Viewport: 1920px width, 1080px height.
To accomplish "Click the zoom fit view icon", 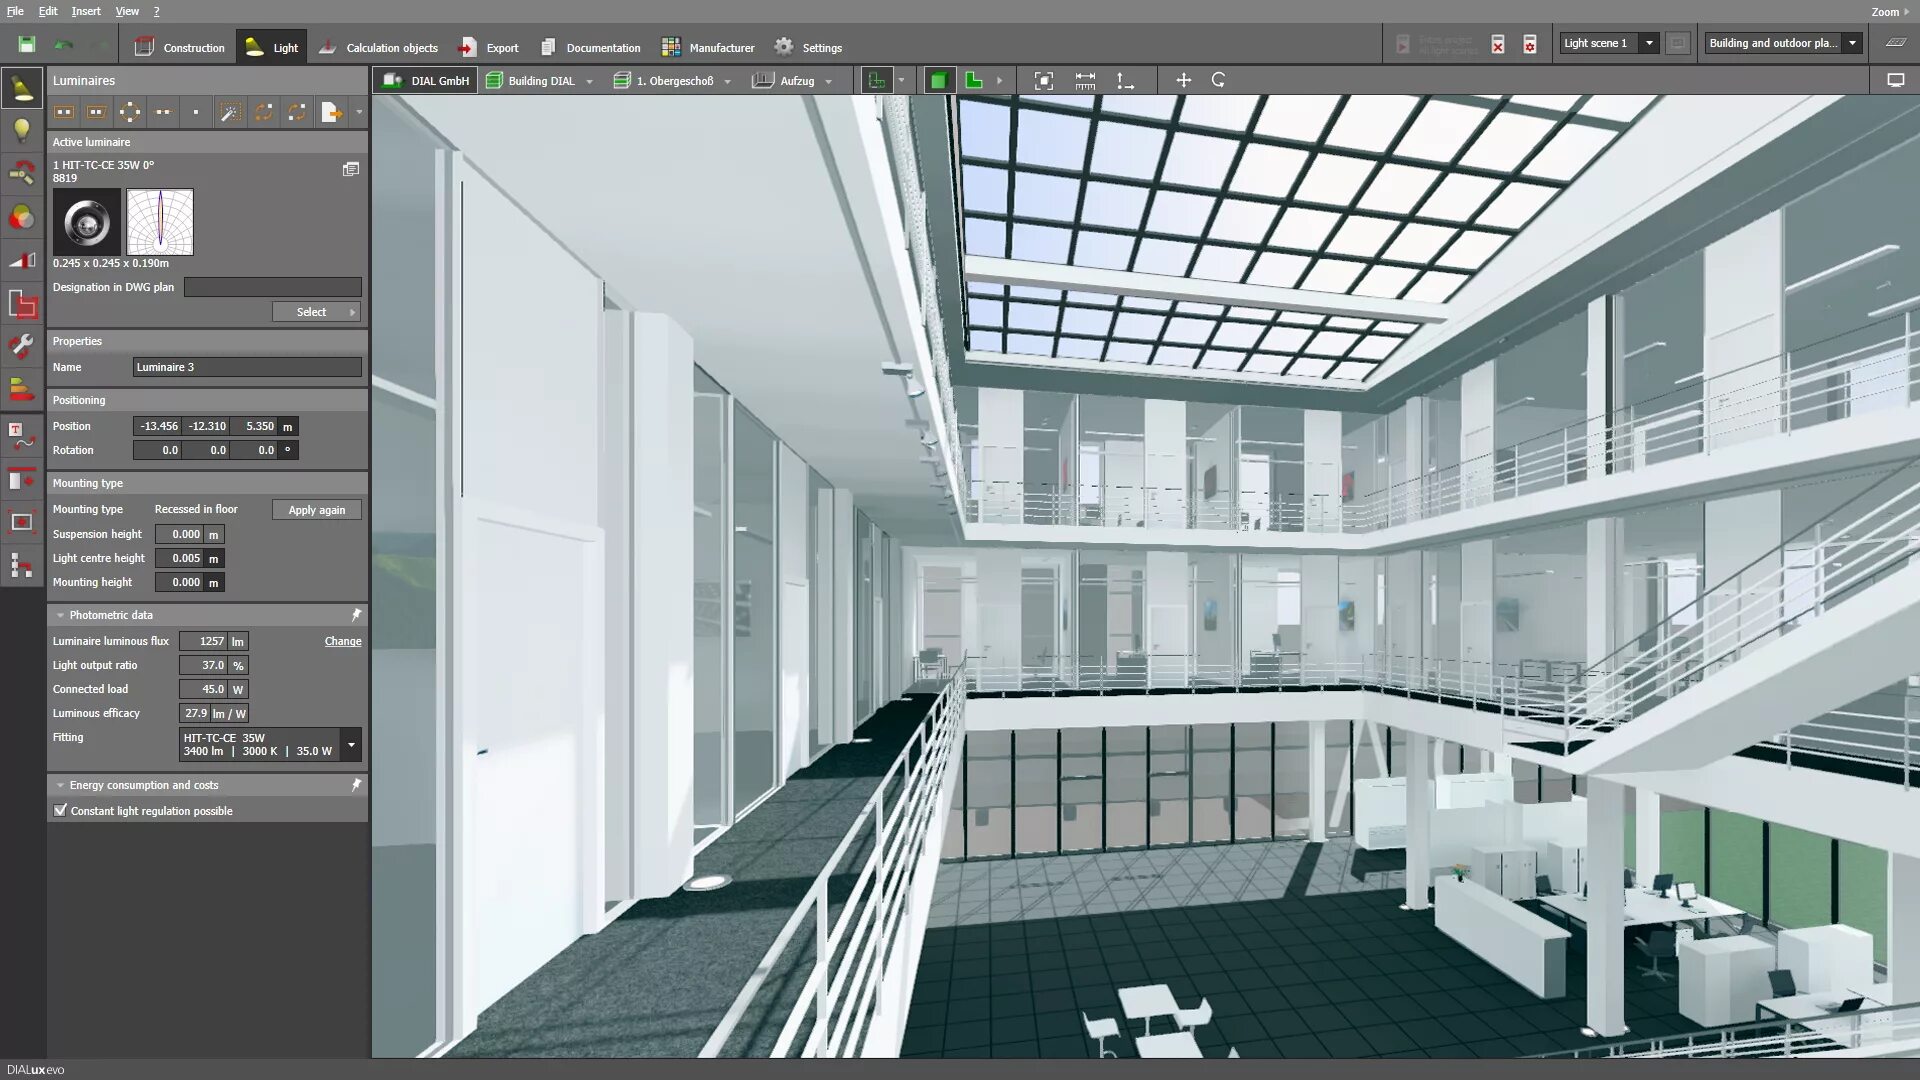I will (1043, 80).
